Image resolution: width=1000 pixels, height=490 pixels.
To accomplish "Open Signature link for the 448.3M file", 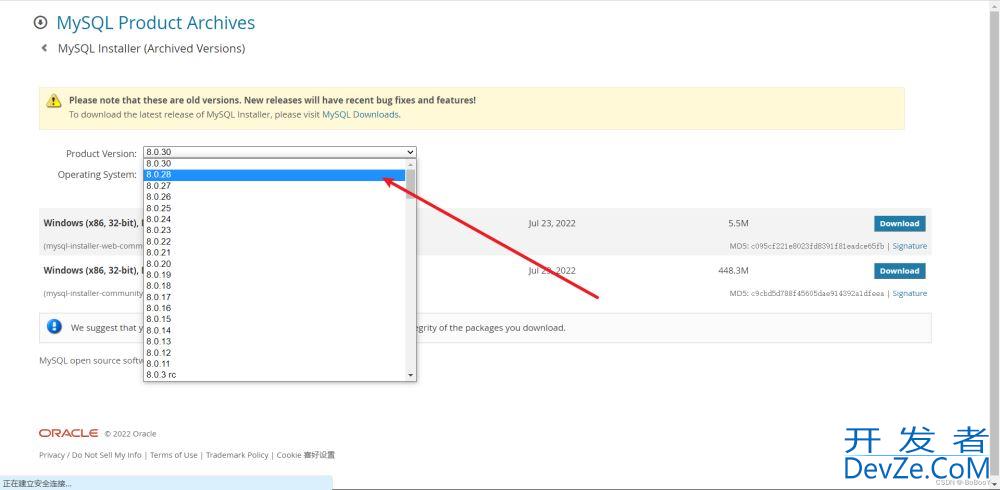I will 909,293.
